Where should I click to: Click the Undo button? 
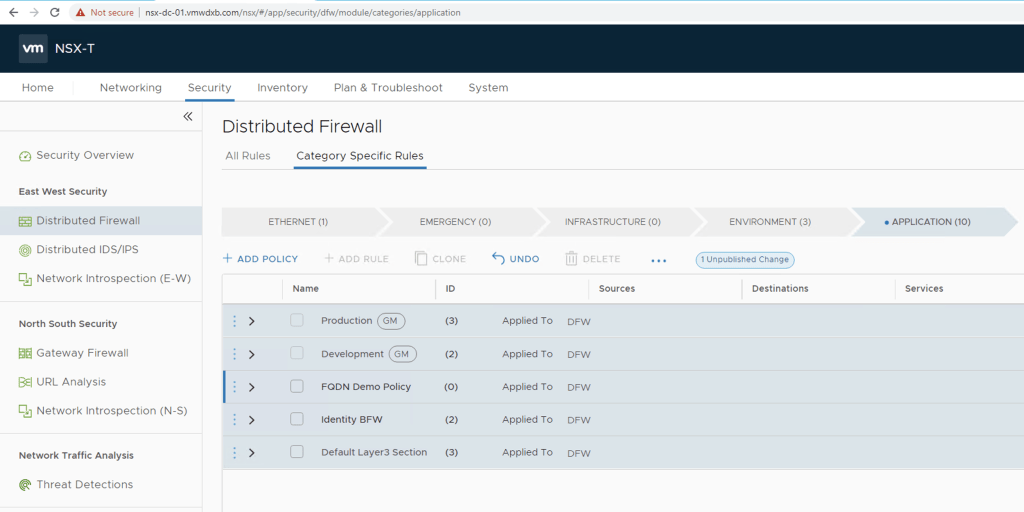coord(515,259)
